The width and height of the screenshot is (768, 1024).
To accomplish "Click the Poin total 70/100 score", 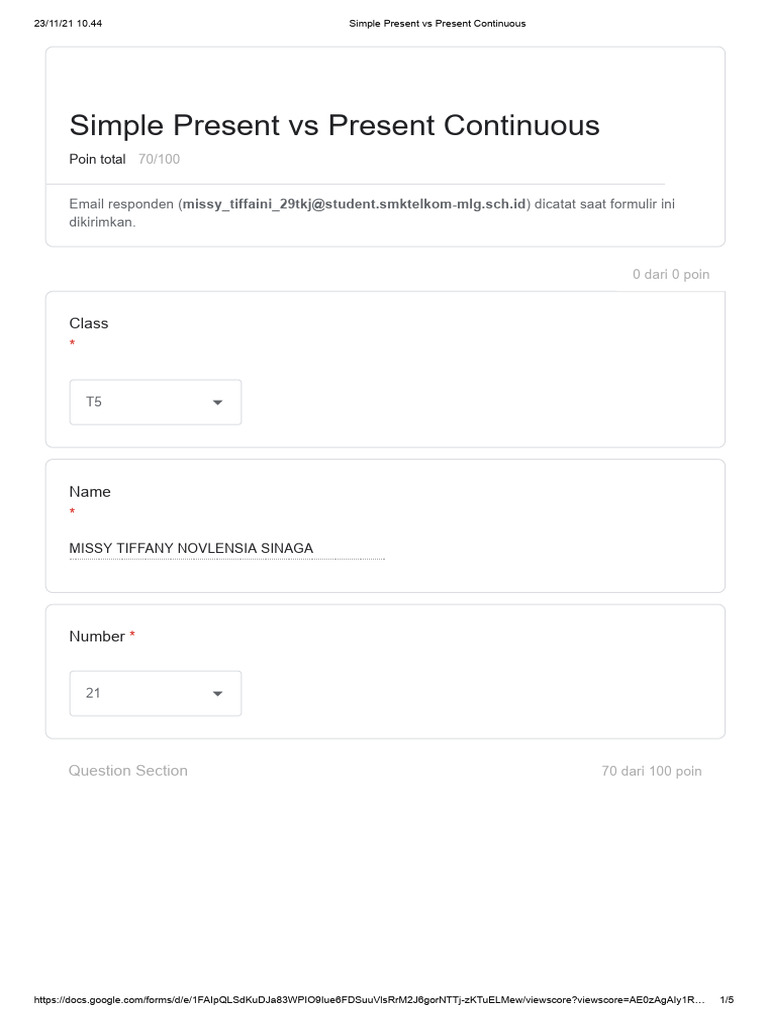I will [125, 159].
